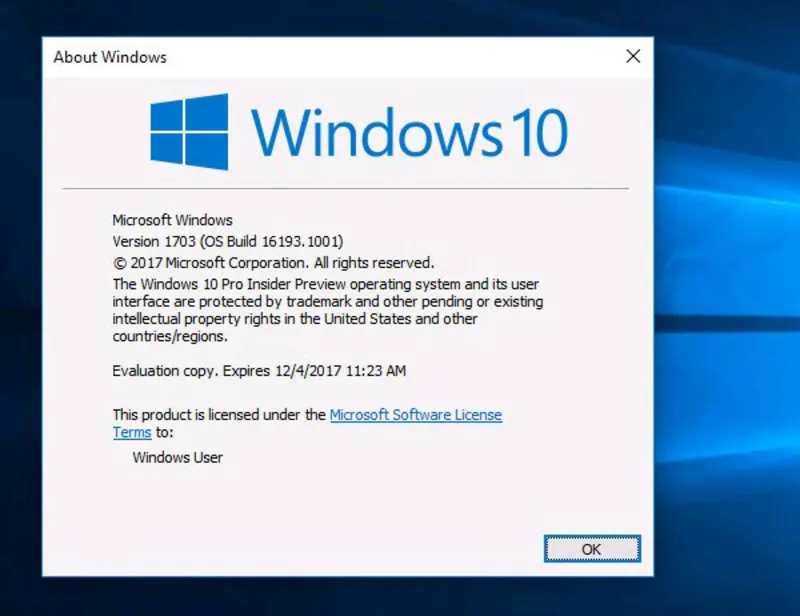Click 'This product is licensed under the' text
Viewport: 800px width, 616px height.
pos(219,415)
